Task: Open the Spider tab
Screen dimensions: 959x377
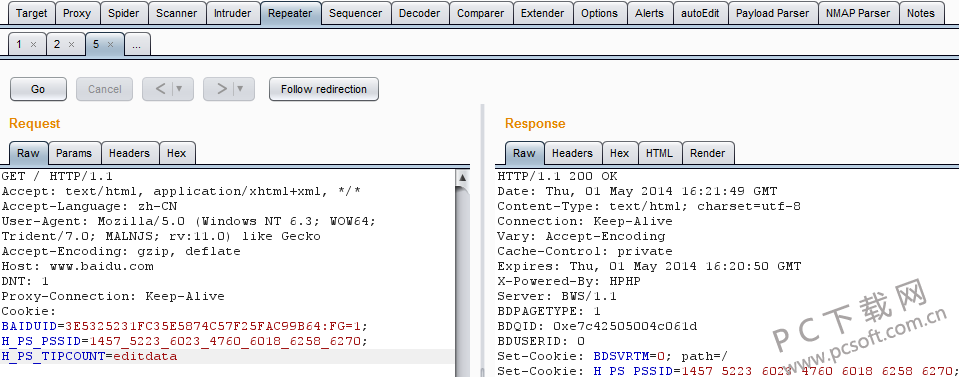Action: point(124,13)
